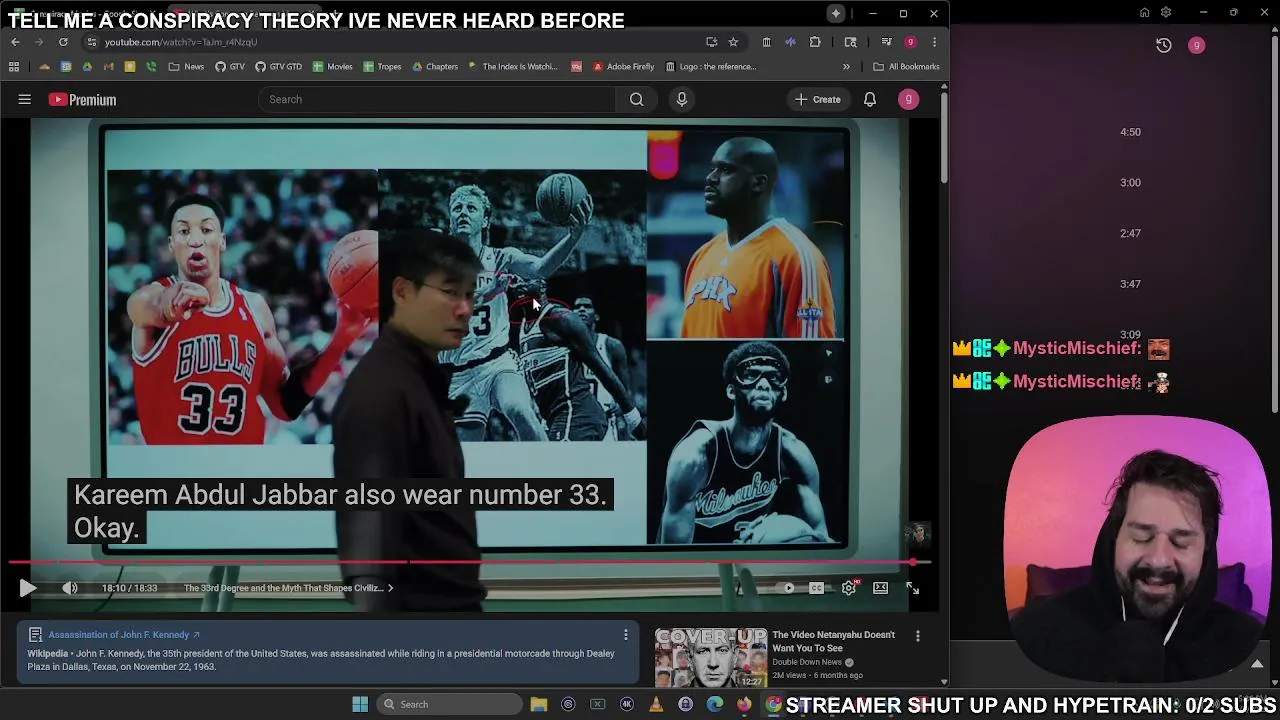Select the 4:50 entry in the right panel
This screenshot has height=720, width=1280.
(x=1130, y=132)
